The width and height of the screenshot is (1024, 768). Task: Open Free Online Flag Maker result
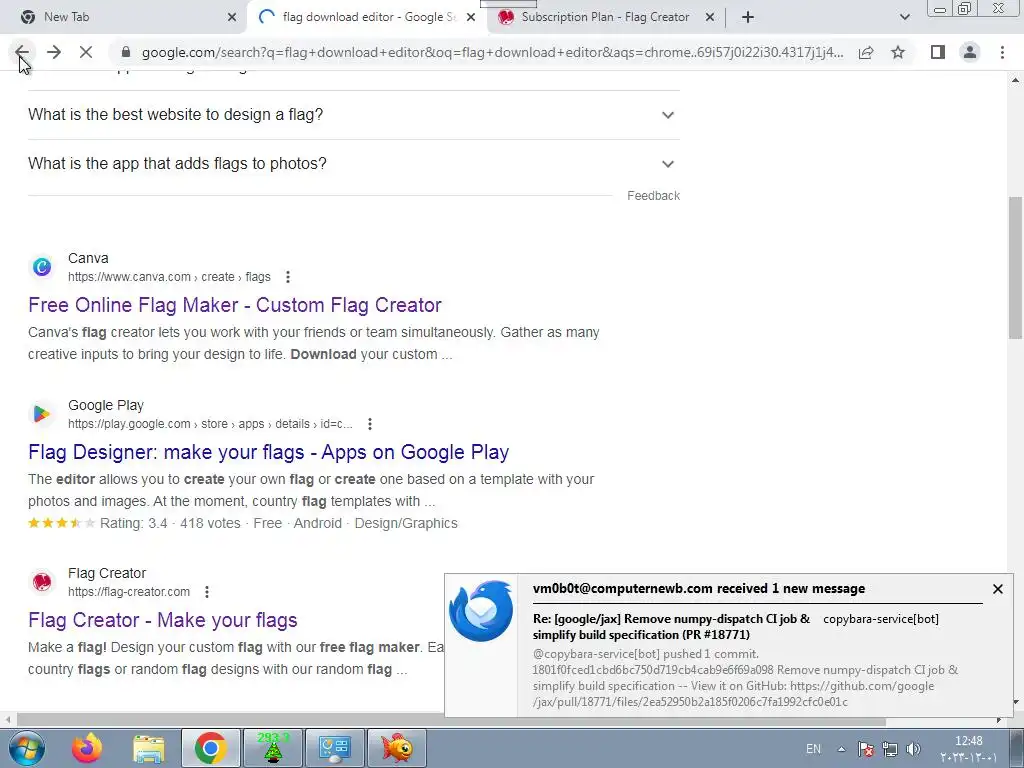pyautogui.click(x=235, y=305)
